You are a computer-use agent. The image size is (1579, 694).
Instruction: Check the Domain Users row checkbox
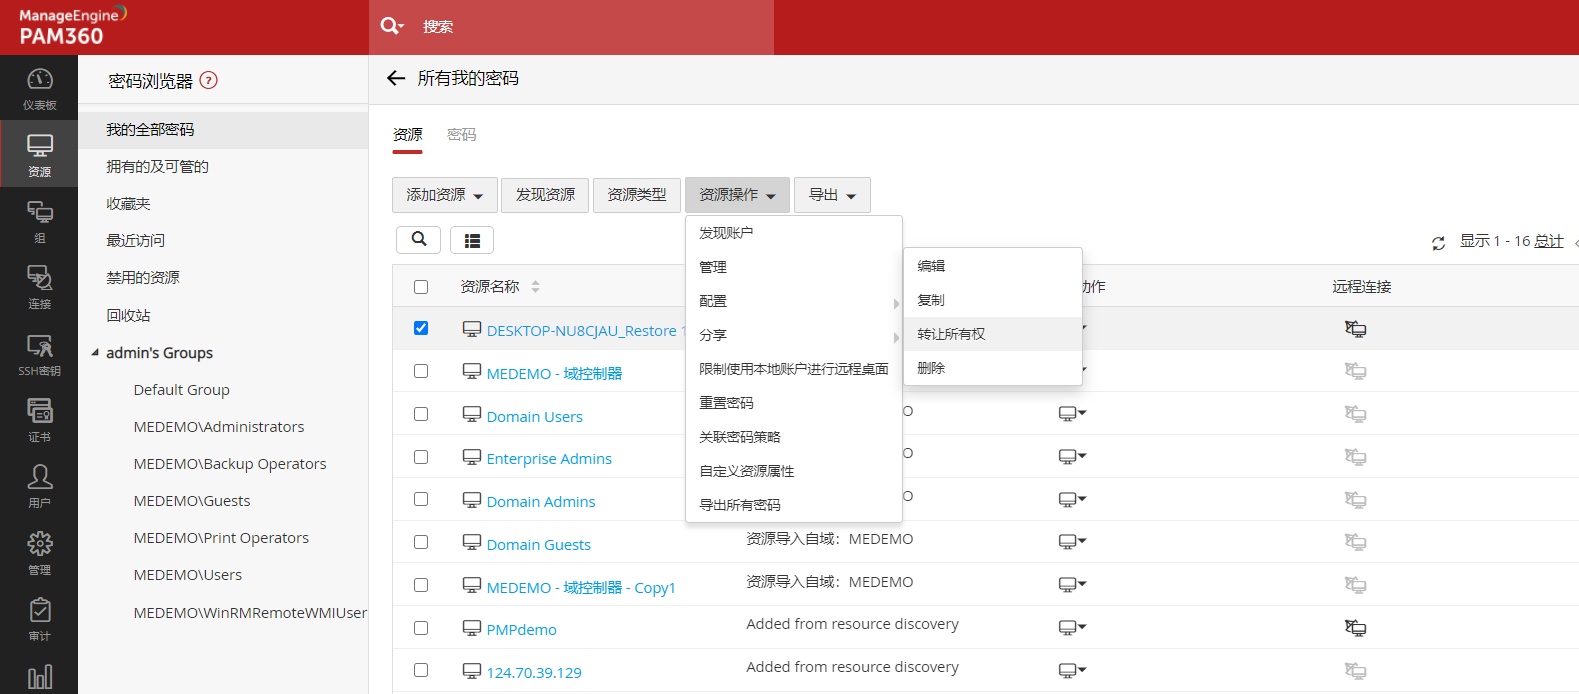tap(421, 414)
